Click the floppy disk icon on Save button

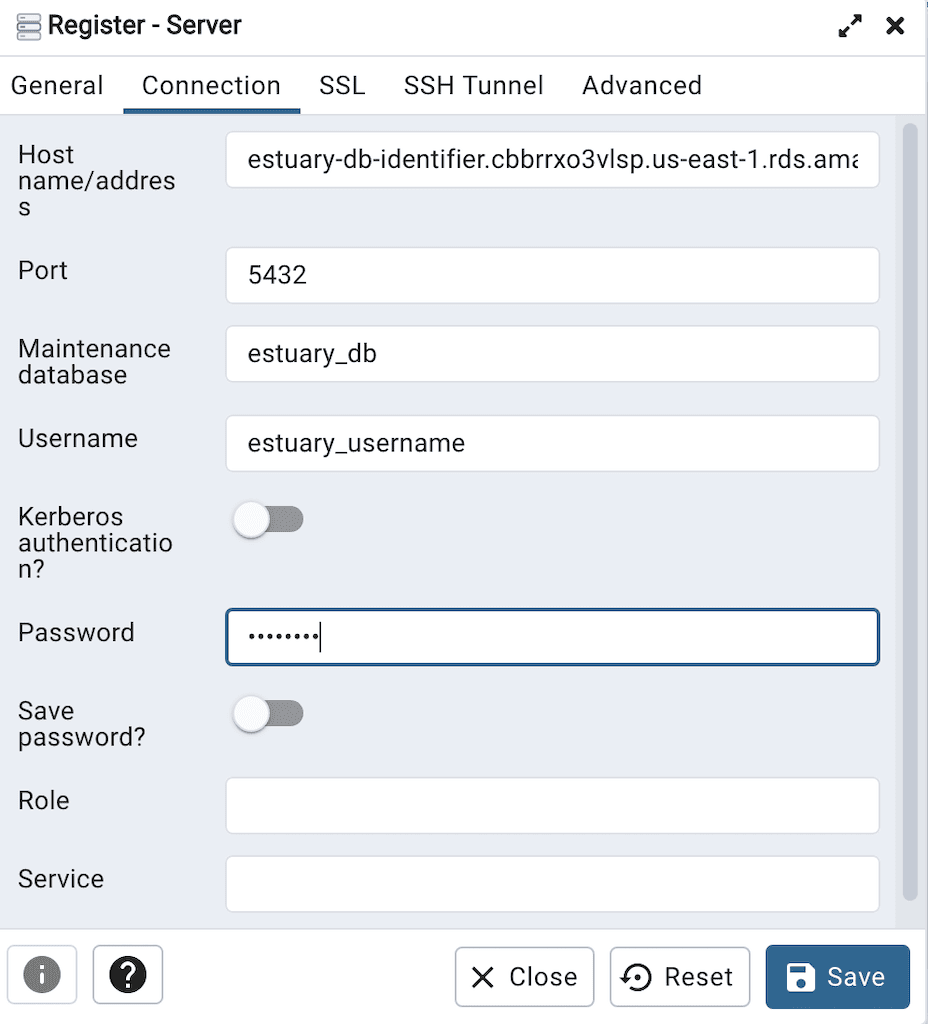[801, 977]
